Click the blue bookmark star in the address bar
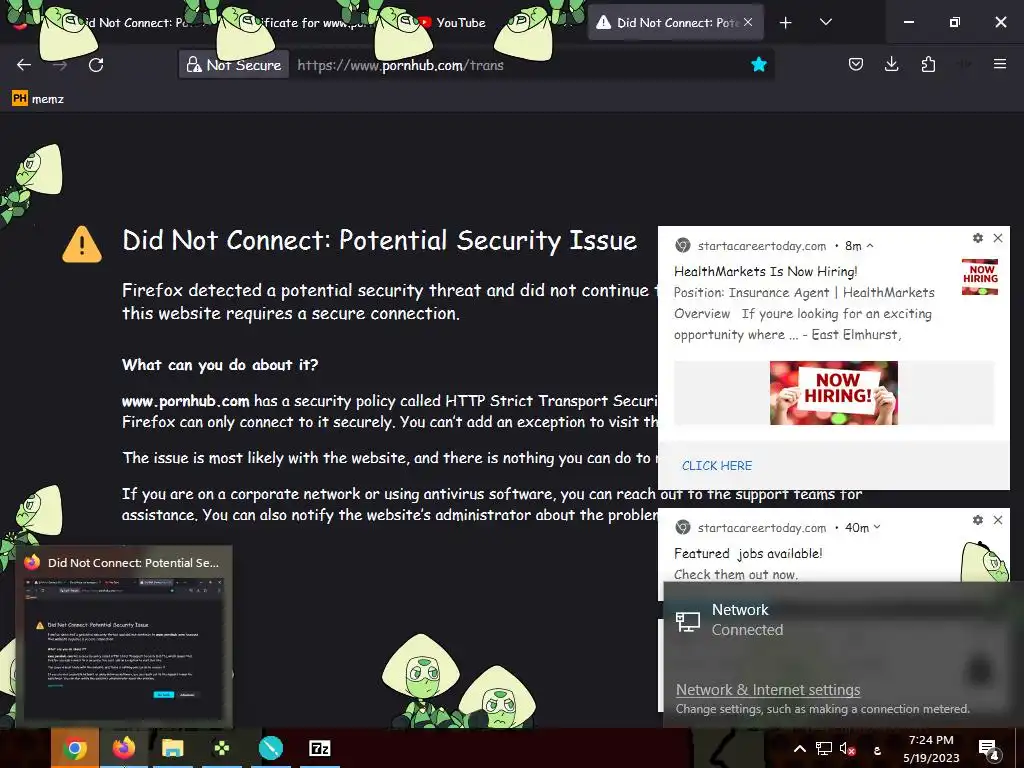 pyautogui.click(x=758, y=64)
